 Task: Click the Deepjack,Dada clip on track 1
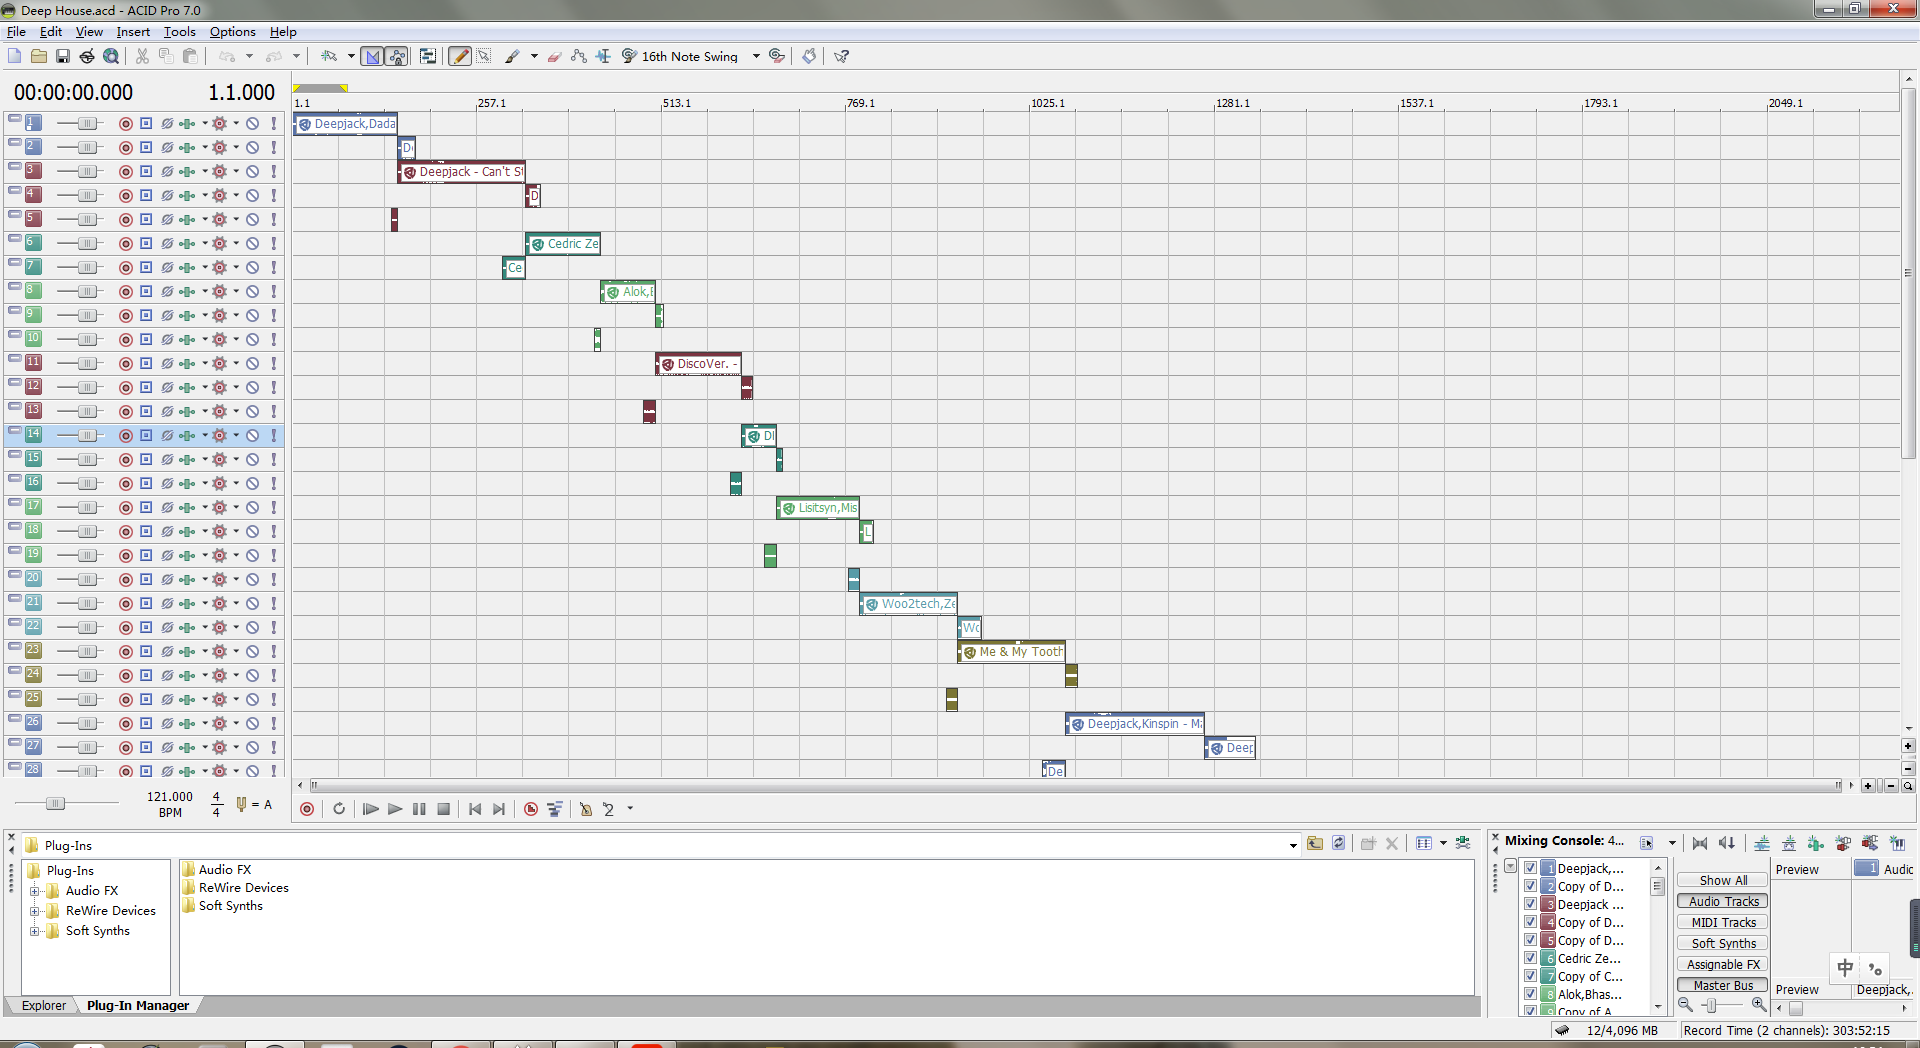(x=346, y=124)
